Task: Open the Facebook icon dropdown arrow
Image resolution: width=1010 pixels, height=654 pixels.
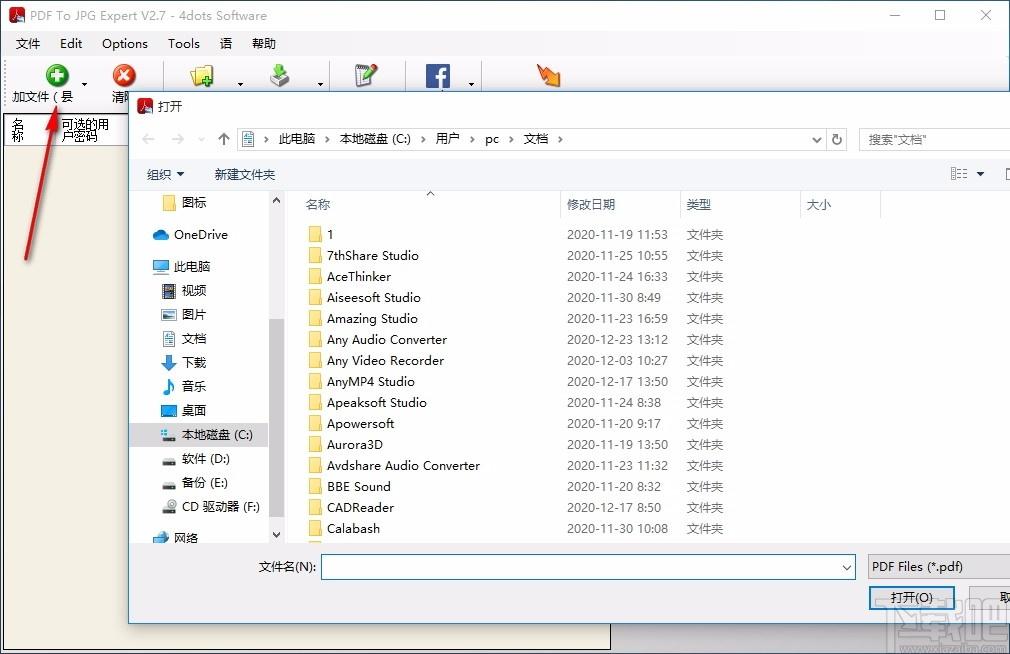Action: 472,84
